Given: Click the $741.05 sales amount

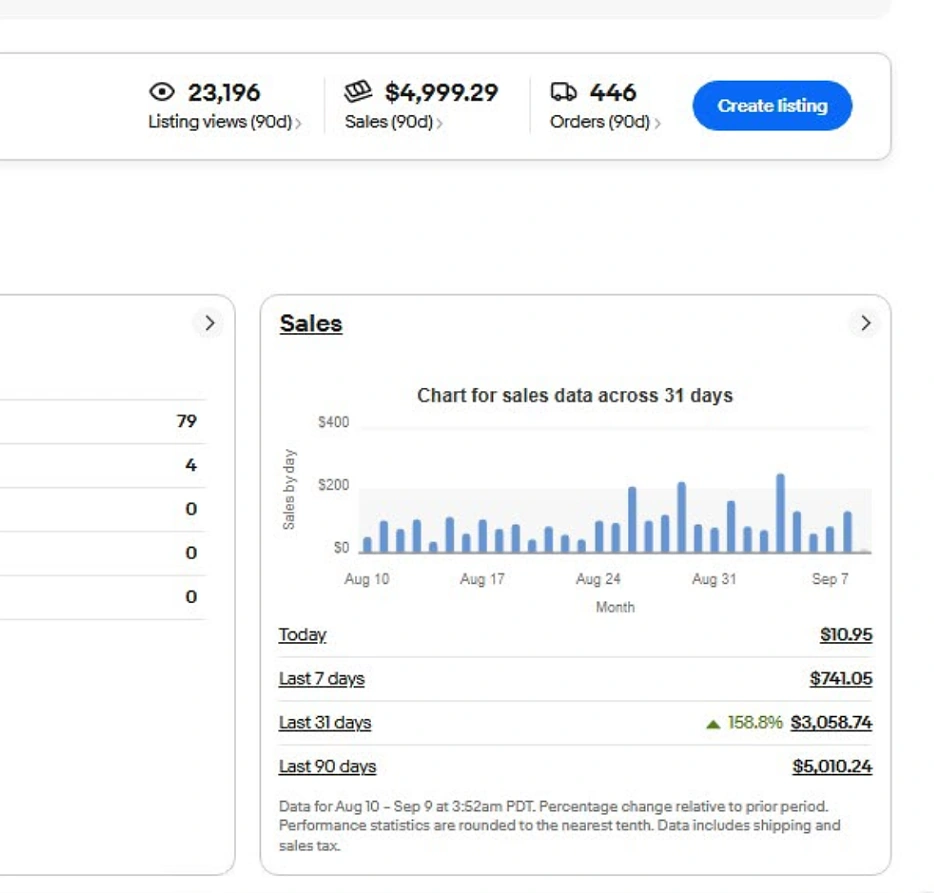Looking at the screenshot, I should pyautogui.click(x=840, y=679).
